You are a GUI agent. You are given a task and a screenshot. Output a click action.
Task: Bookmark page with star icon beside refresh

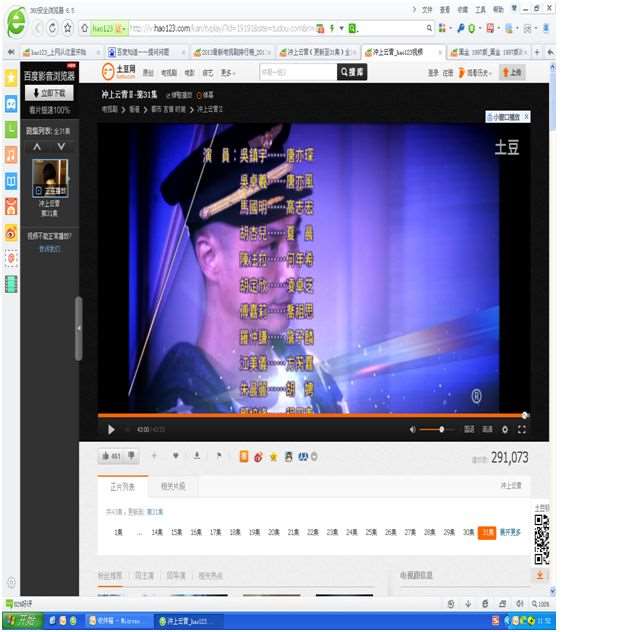point(67,28)
